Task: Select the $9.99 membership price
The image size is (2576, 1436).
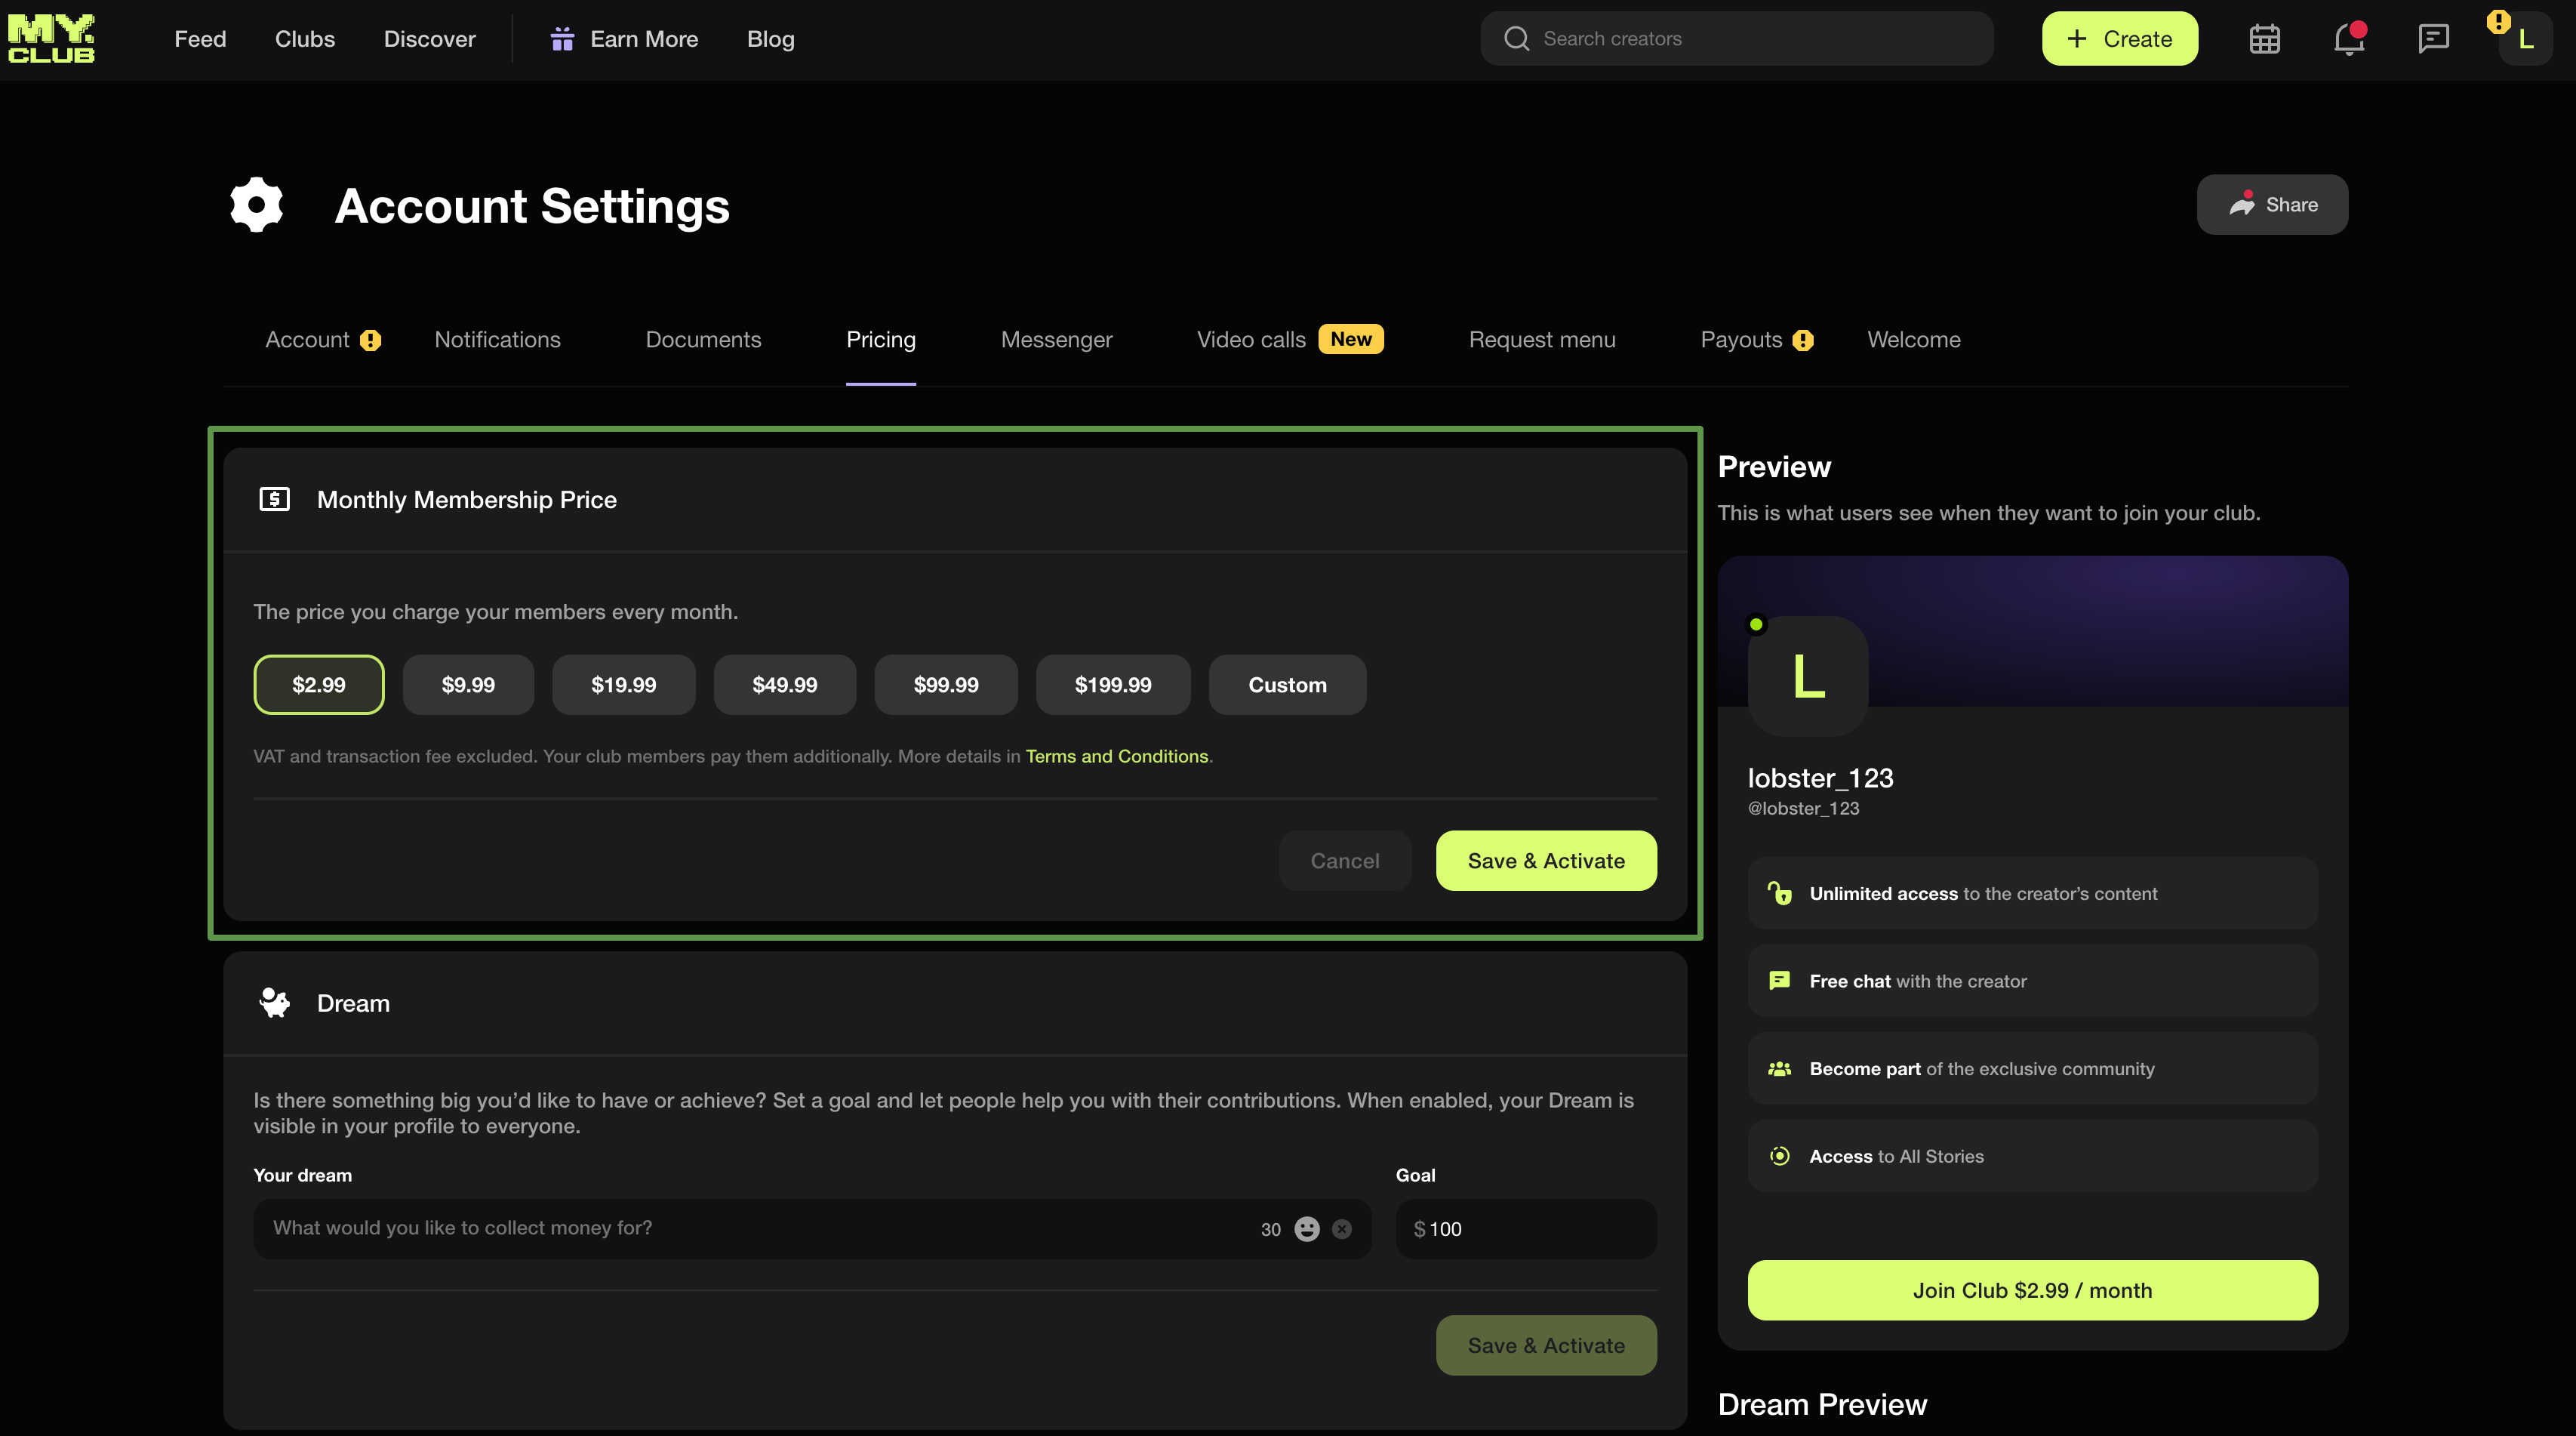Action: pos(468,684)
